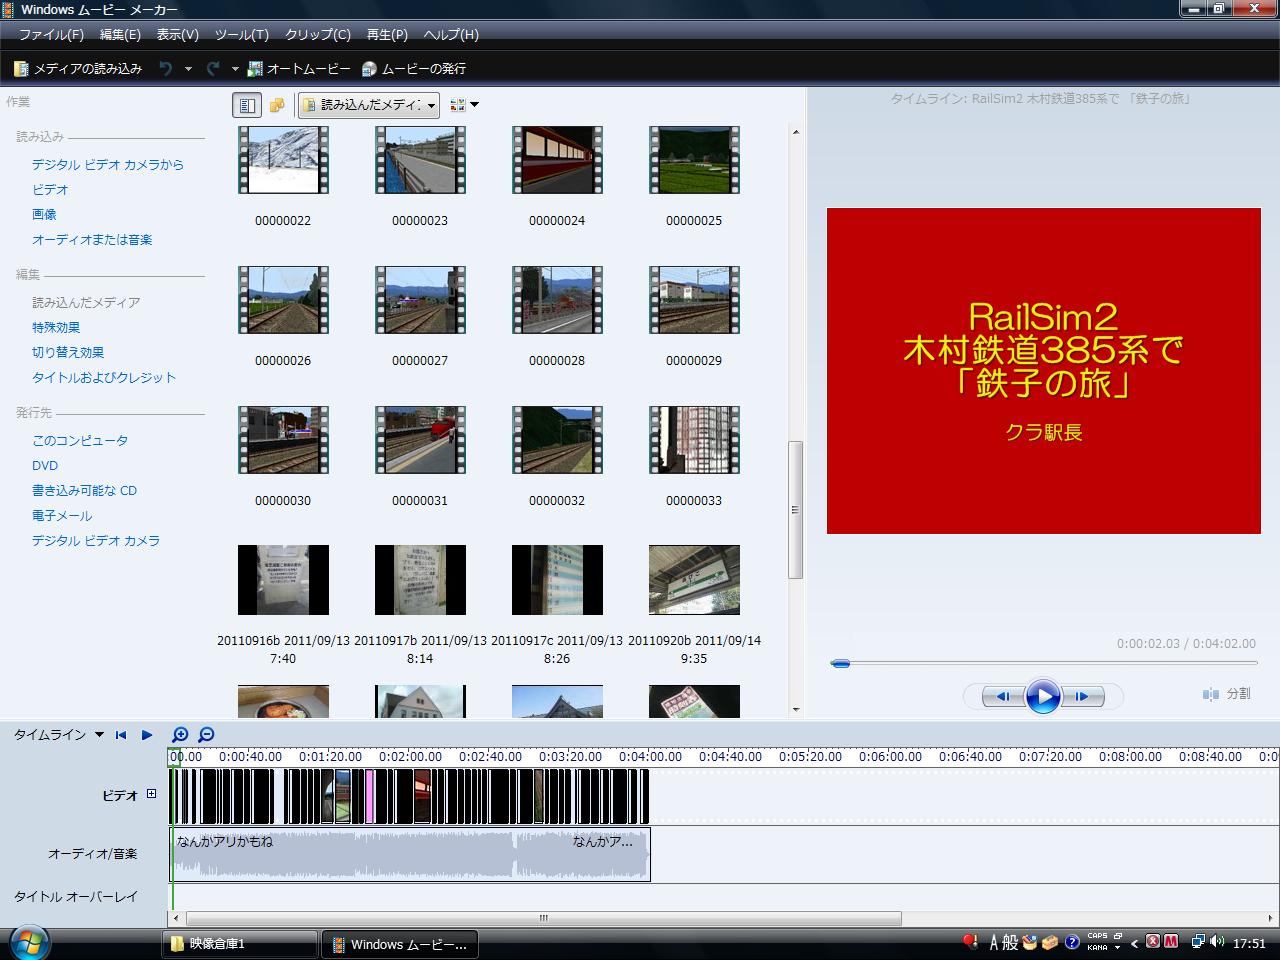The height and width of the screenshot is (960, 1280).
Task: Open the 表示(V) menu
Action: pos(177,34)
